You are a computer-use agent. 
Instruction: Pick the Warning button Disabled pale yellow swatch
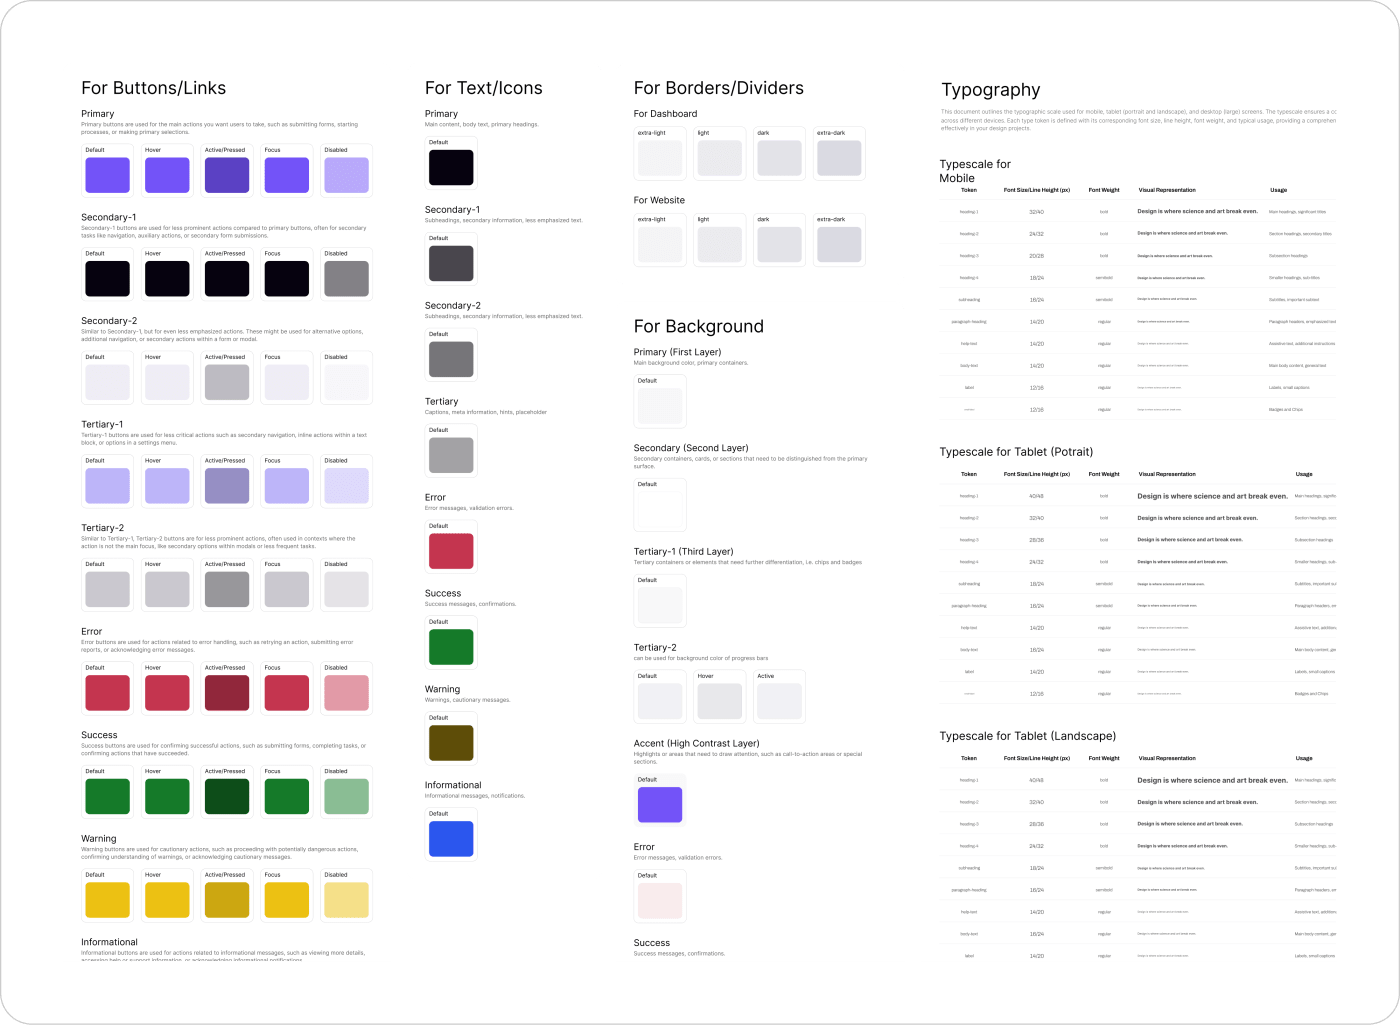(x=346, y=900)
